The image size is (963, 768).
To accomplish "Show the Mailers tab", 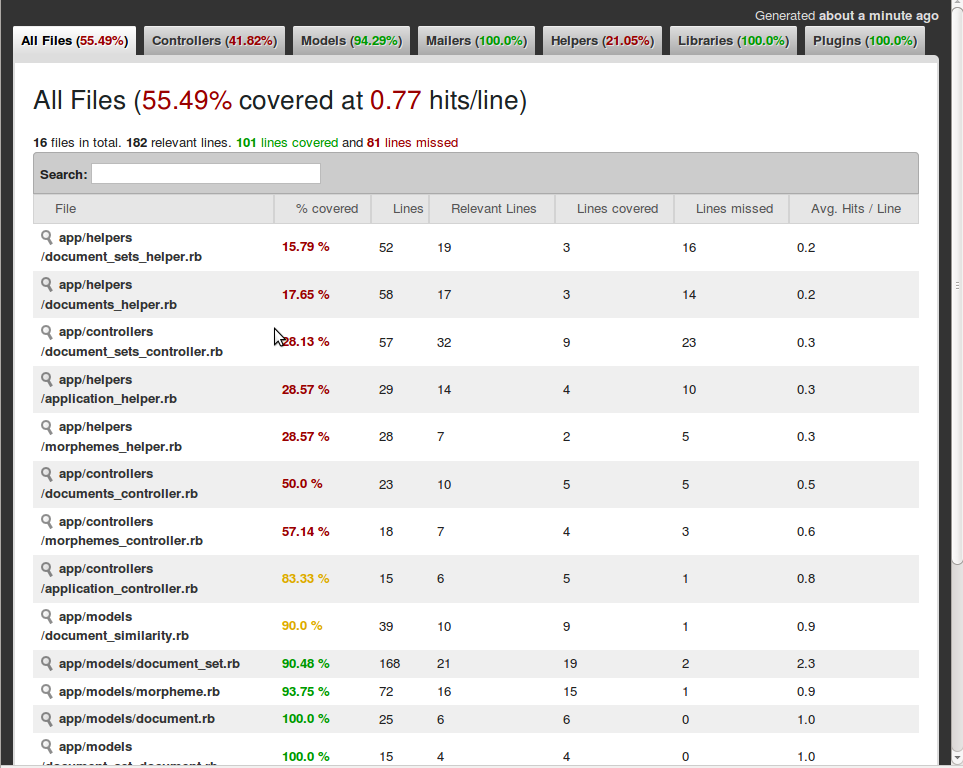I will (475, 41).
